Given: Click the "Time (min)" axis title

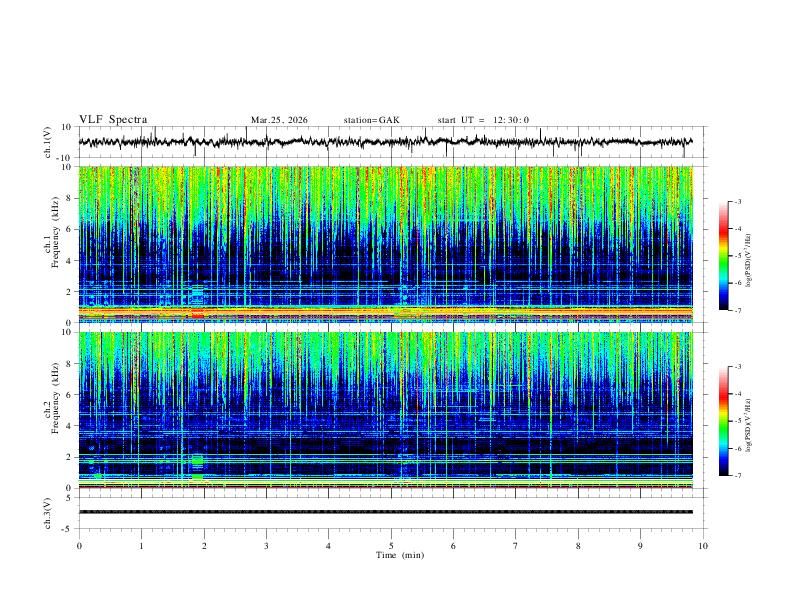Looking at the screenshot, I should [400, 555].
